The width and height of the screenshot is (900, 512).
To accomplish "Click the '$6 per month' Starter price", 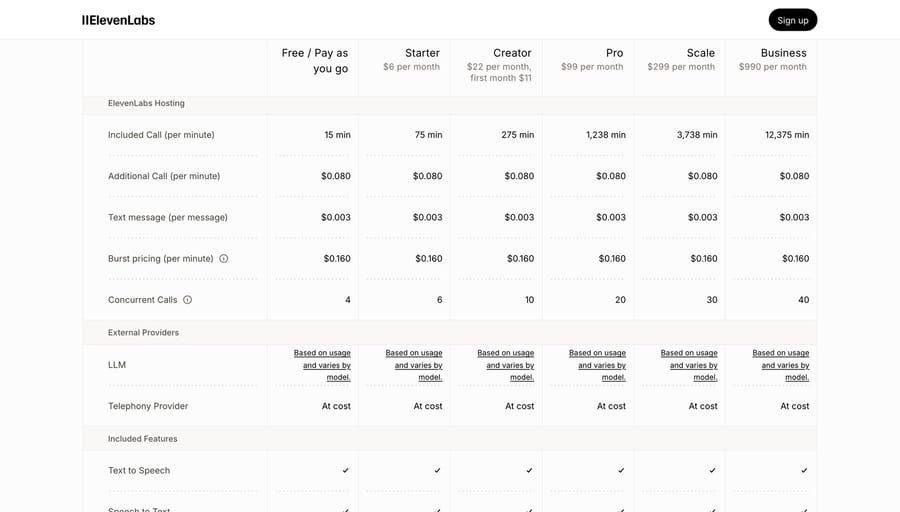I will click(412, 67).
